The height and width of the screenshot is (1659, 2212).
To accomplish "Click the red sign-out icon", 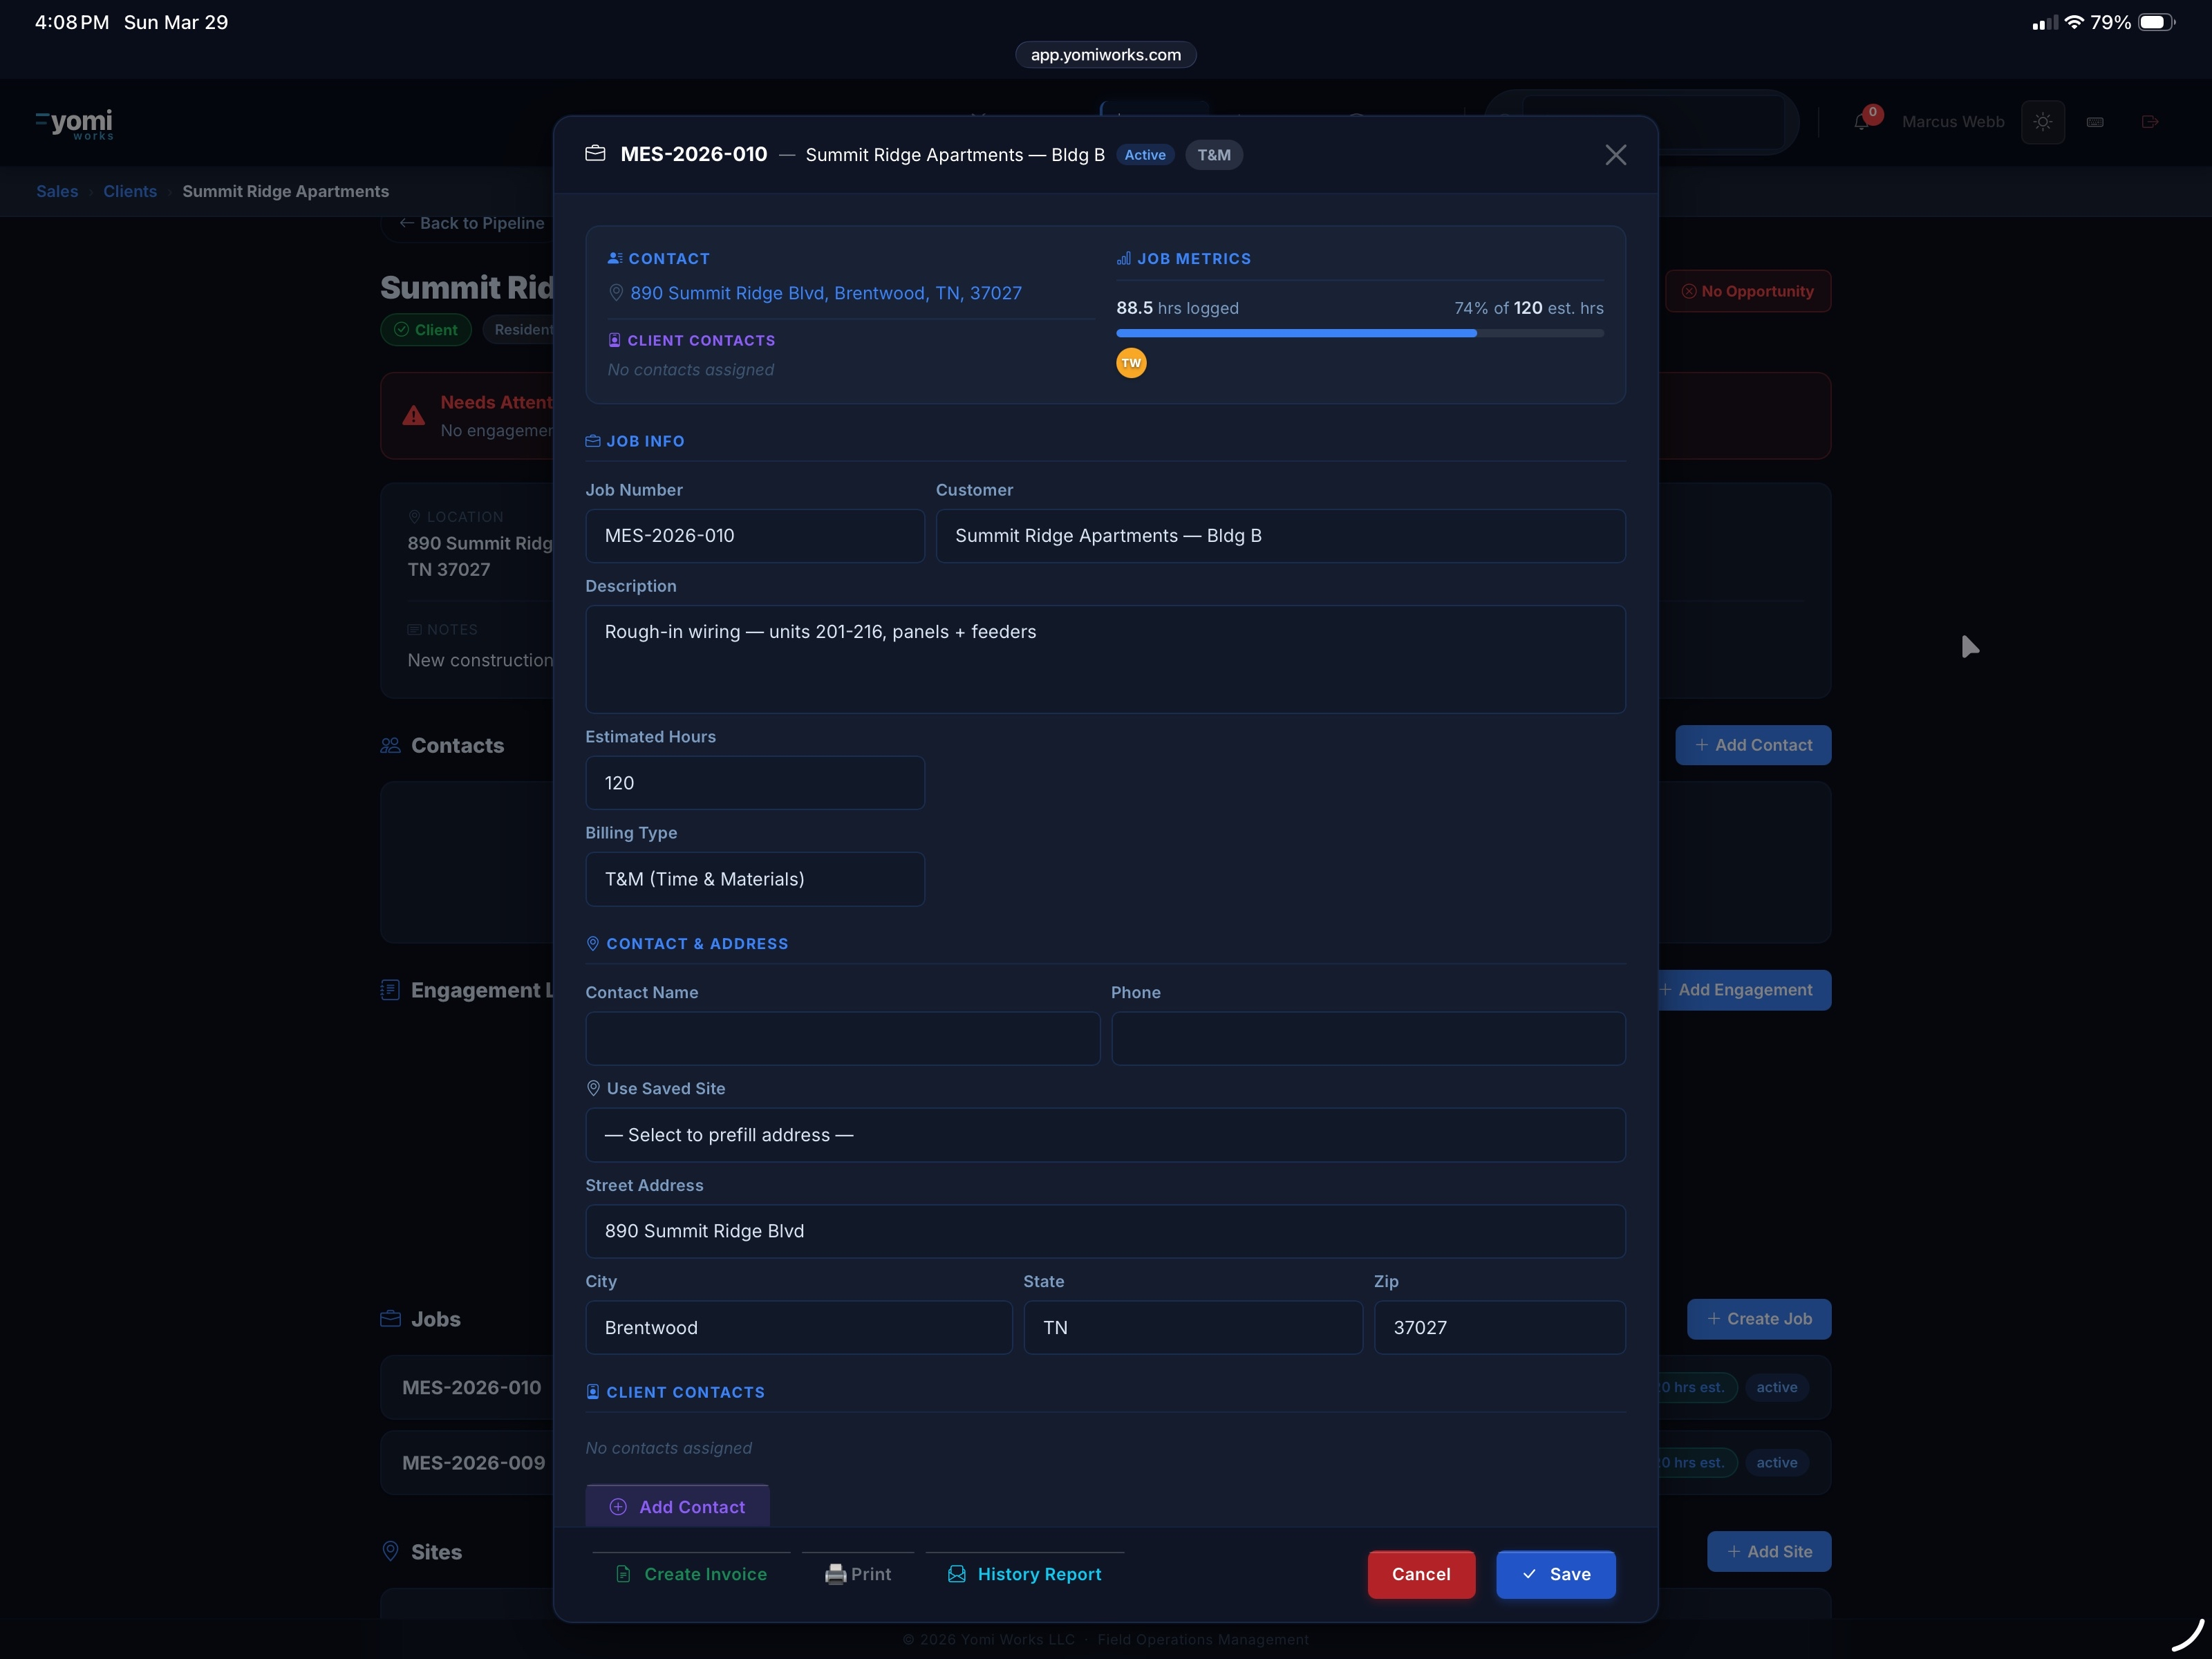I will click(2150, 122).
